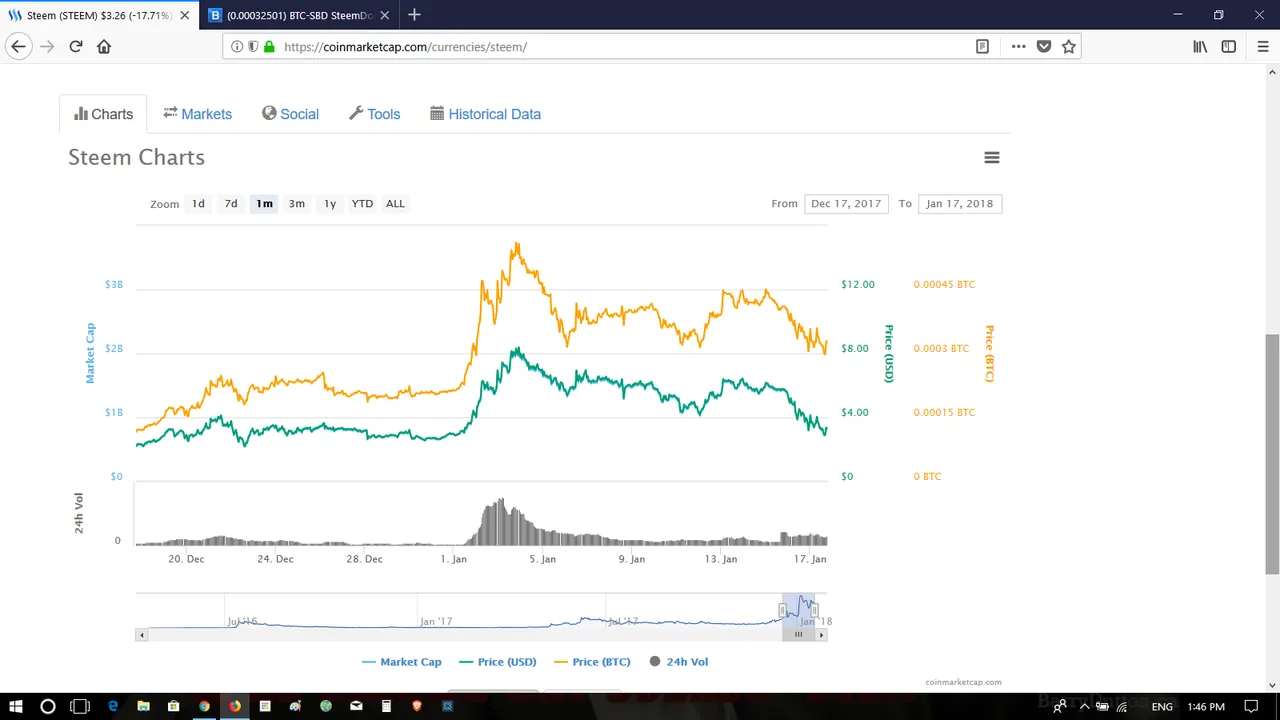Open the taskbar clock showing 1:46 PM
1280x720 pixels.
tap(1206, 706)
